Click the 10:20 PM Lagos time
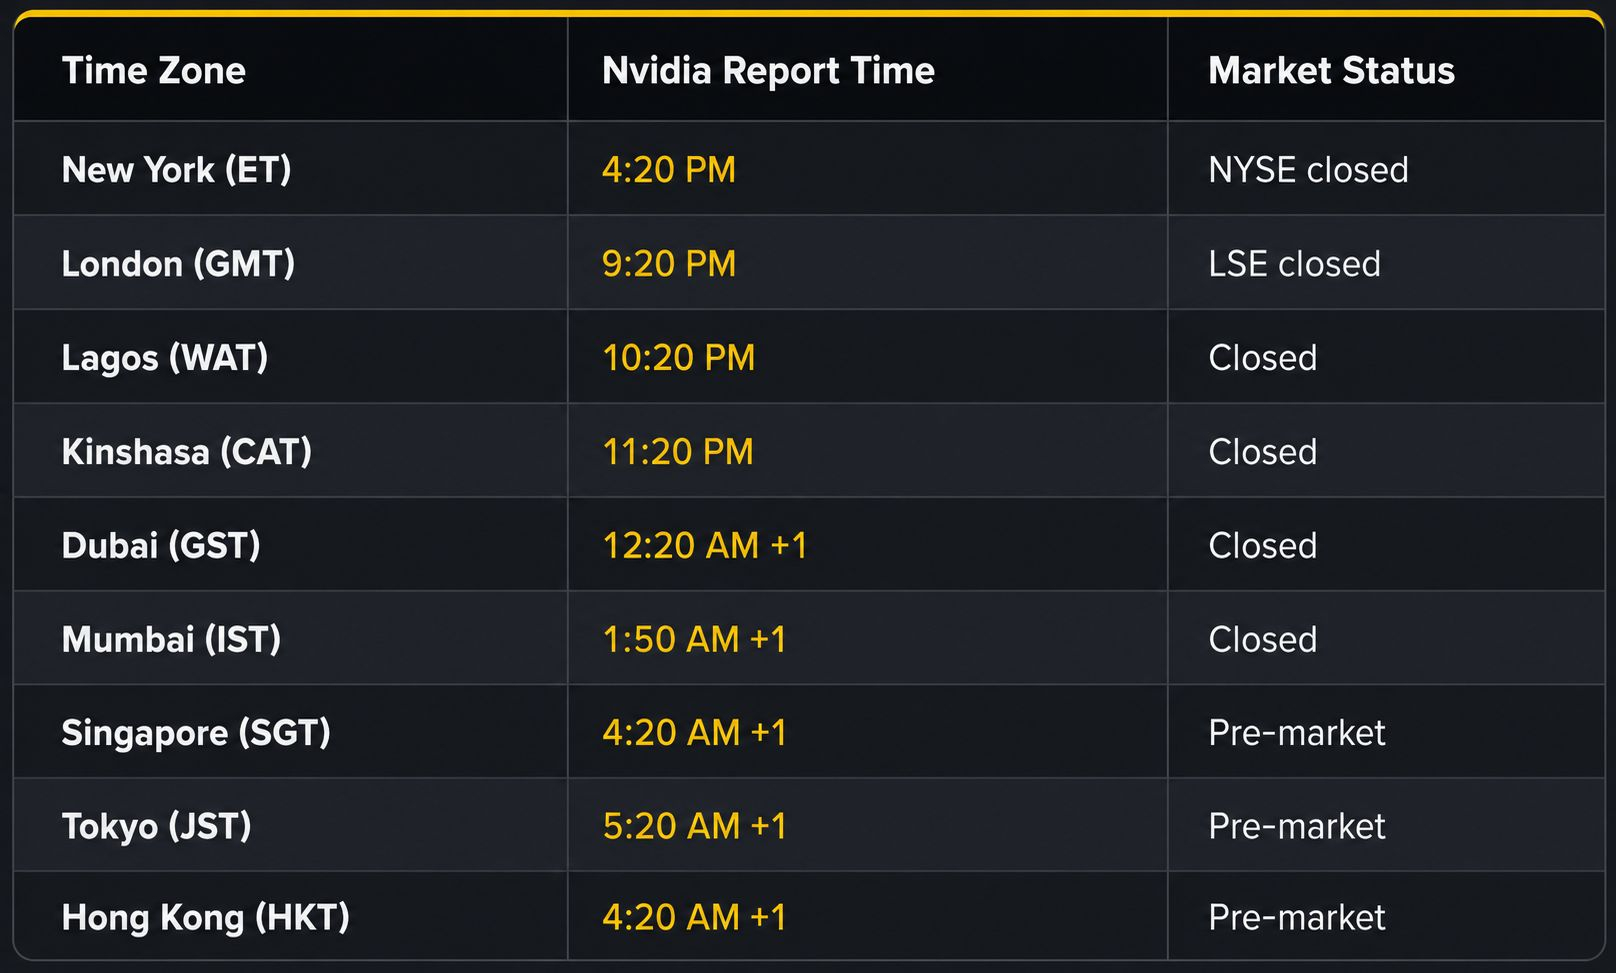Viewport: 1616px width, 973px height. pyautogui.click(x=678, y=358)
